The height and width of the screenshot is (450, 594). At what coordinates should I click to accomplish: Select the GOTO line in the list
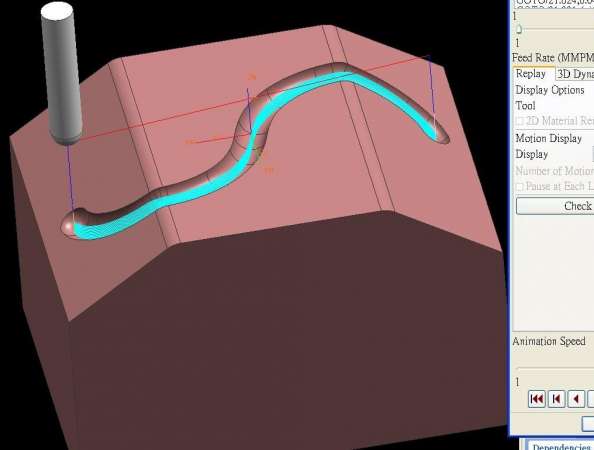tap(554, 3)
